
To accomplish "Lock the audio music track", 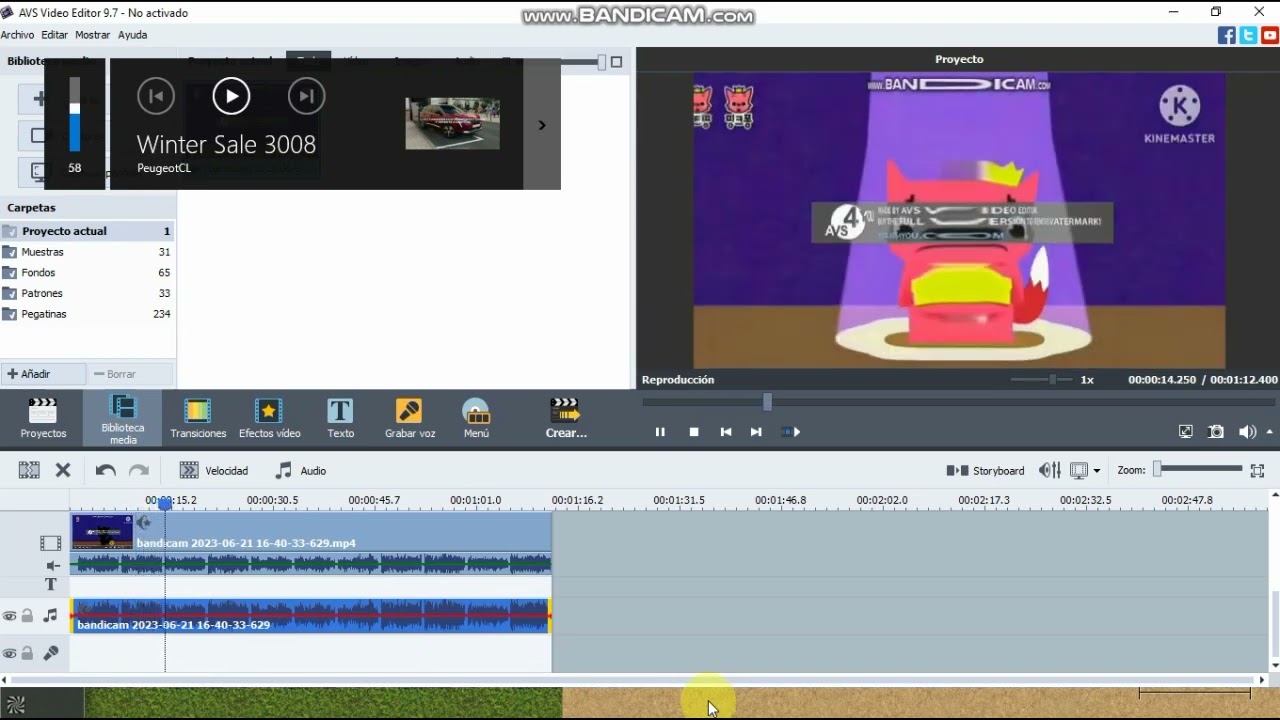I will click(x=28, y=616).
